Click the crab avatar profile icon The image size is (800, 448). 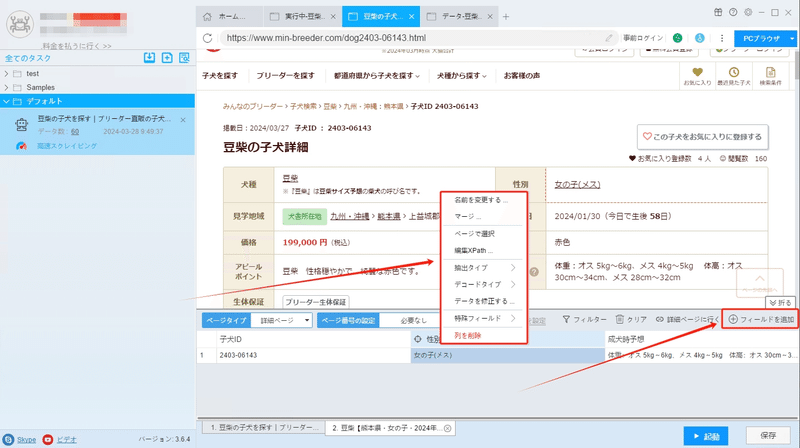pos(20,23)
